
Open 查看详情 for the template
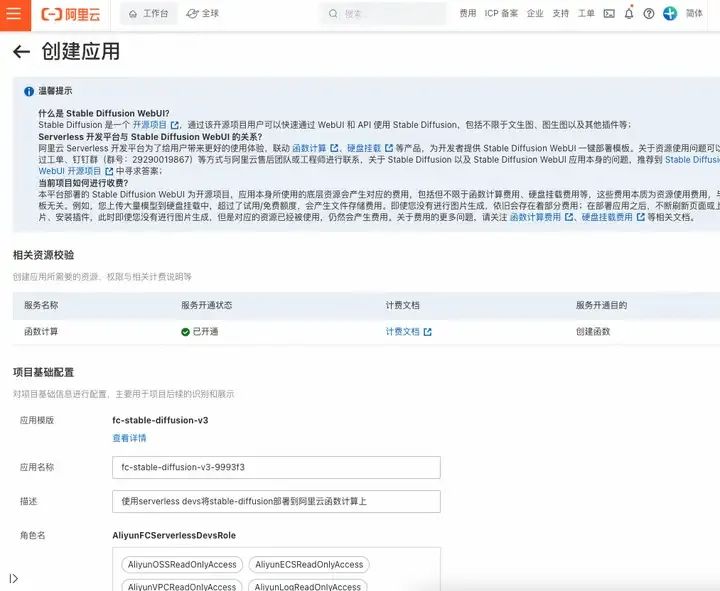coord(129,438)
